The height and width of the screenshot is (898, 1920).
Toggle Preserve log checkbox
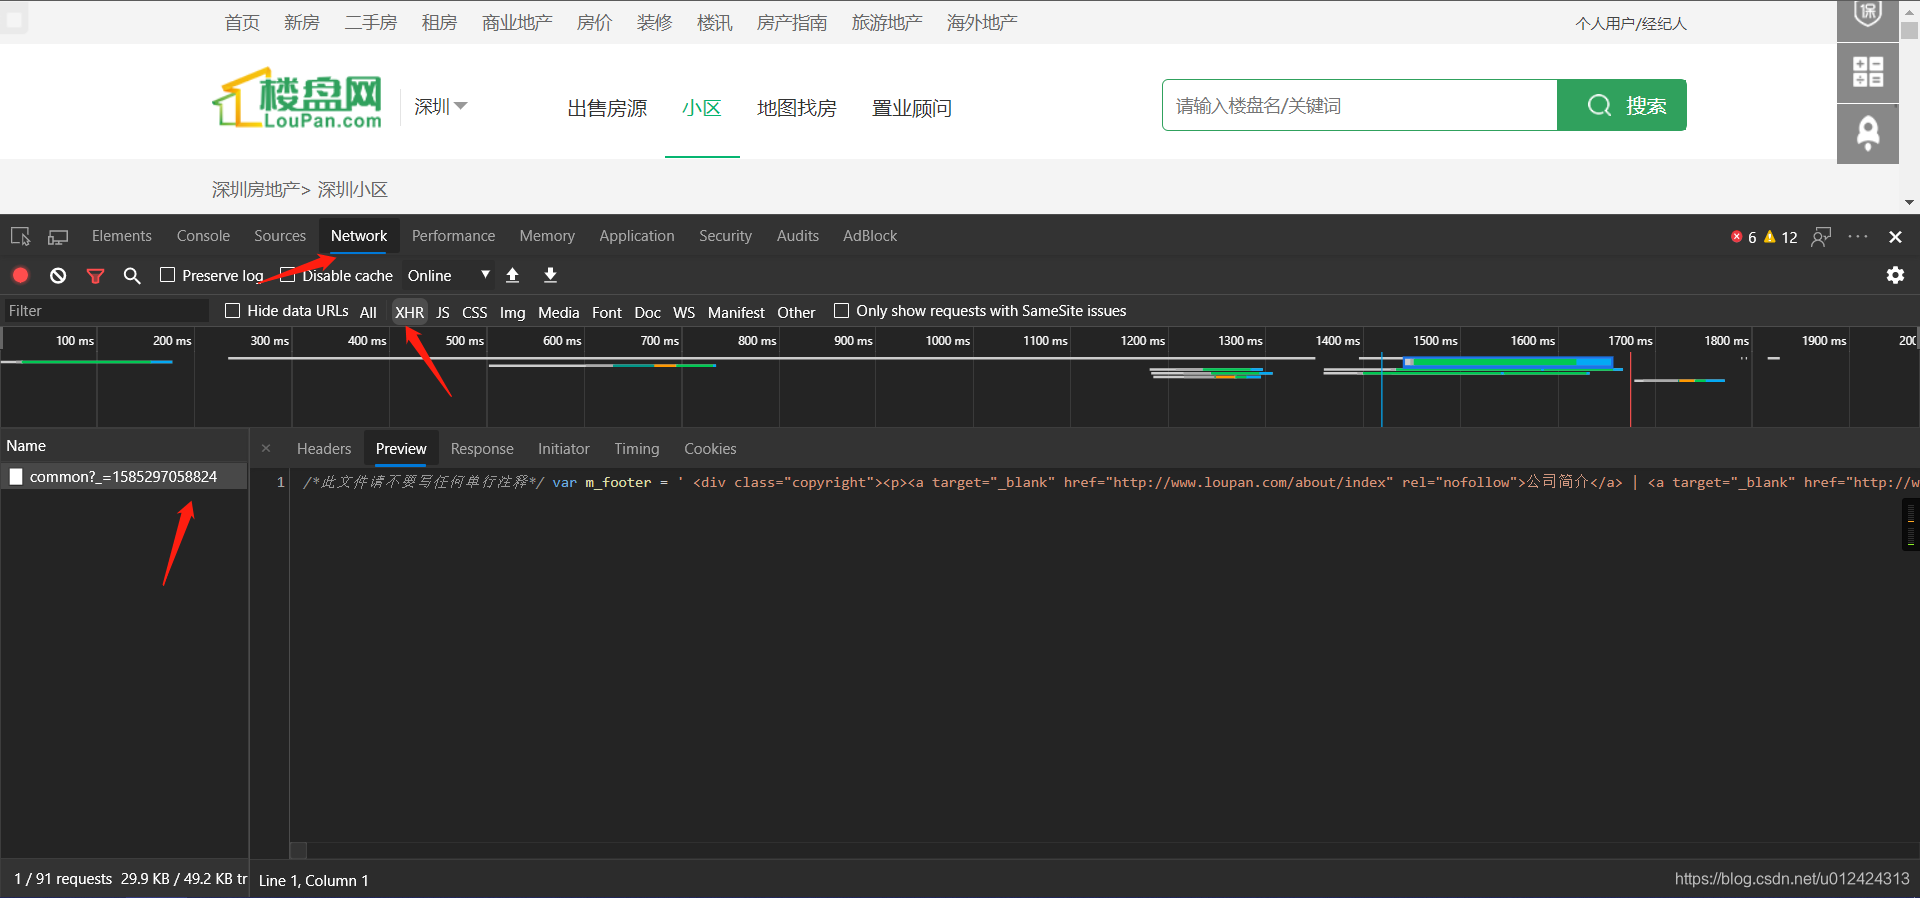point(167,275)
